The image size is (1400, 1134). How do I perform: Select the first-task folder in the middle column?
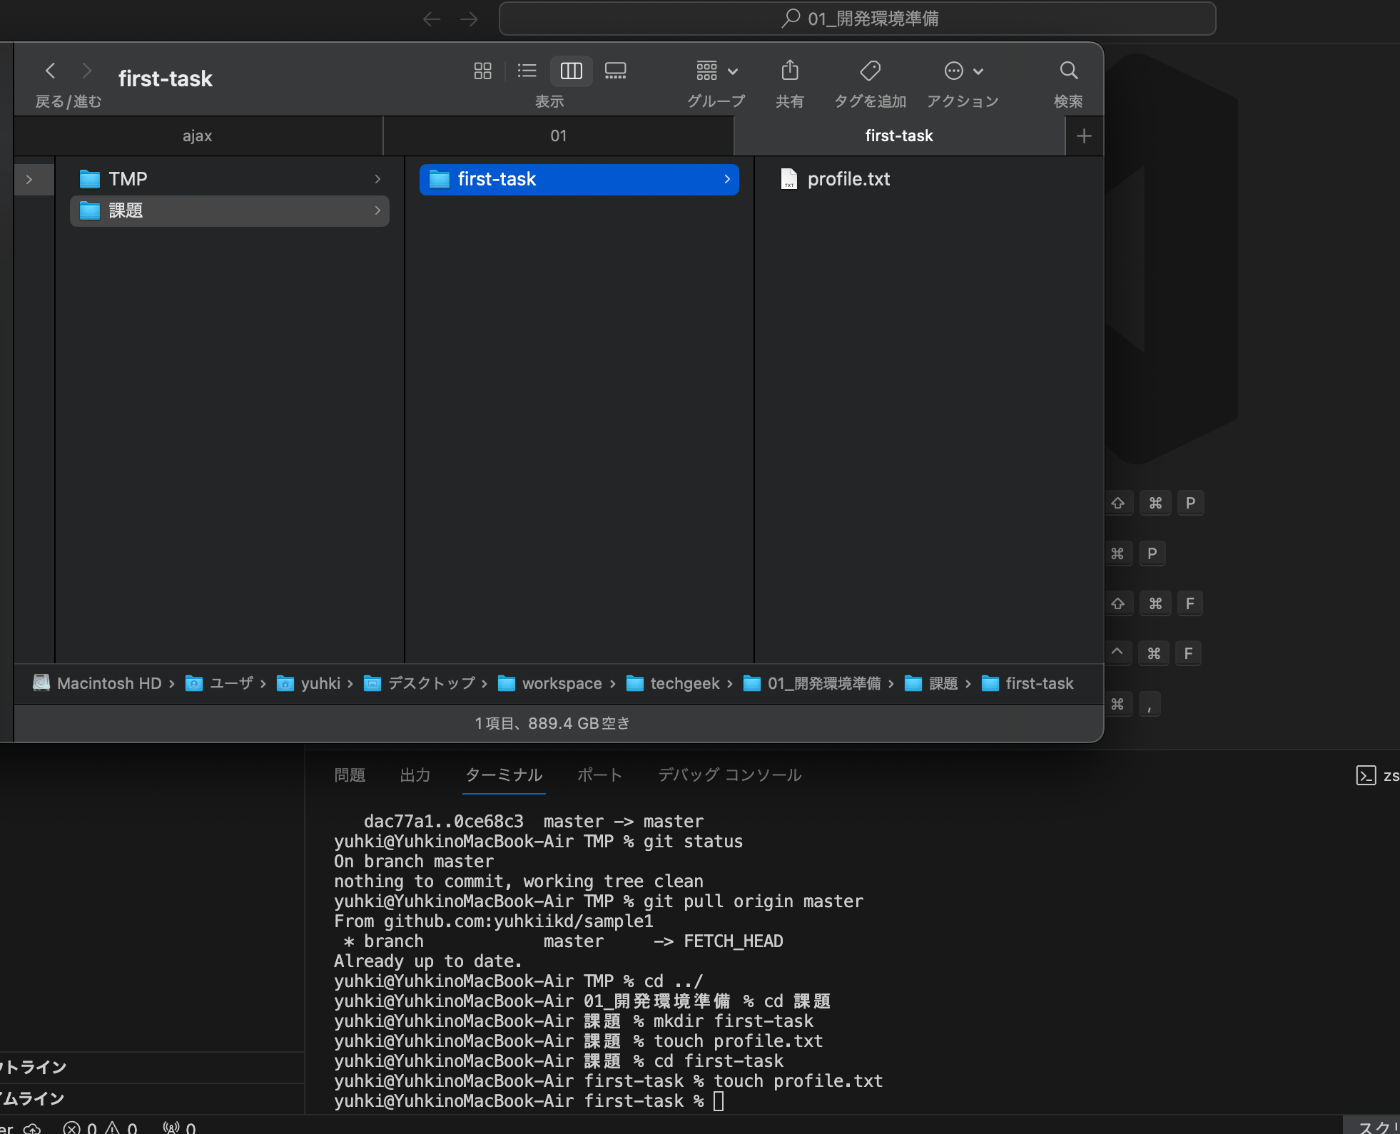[x=579, y=179]
